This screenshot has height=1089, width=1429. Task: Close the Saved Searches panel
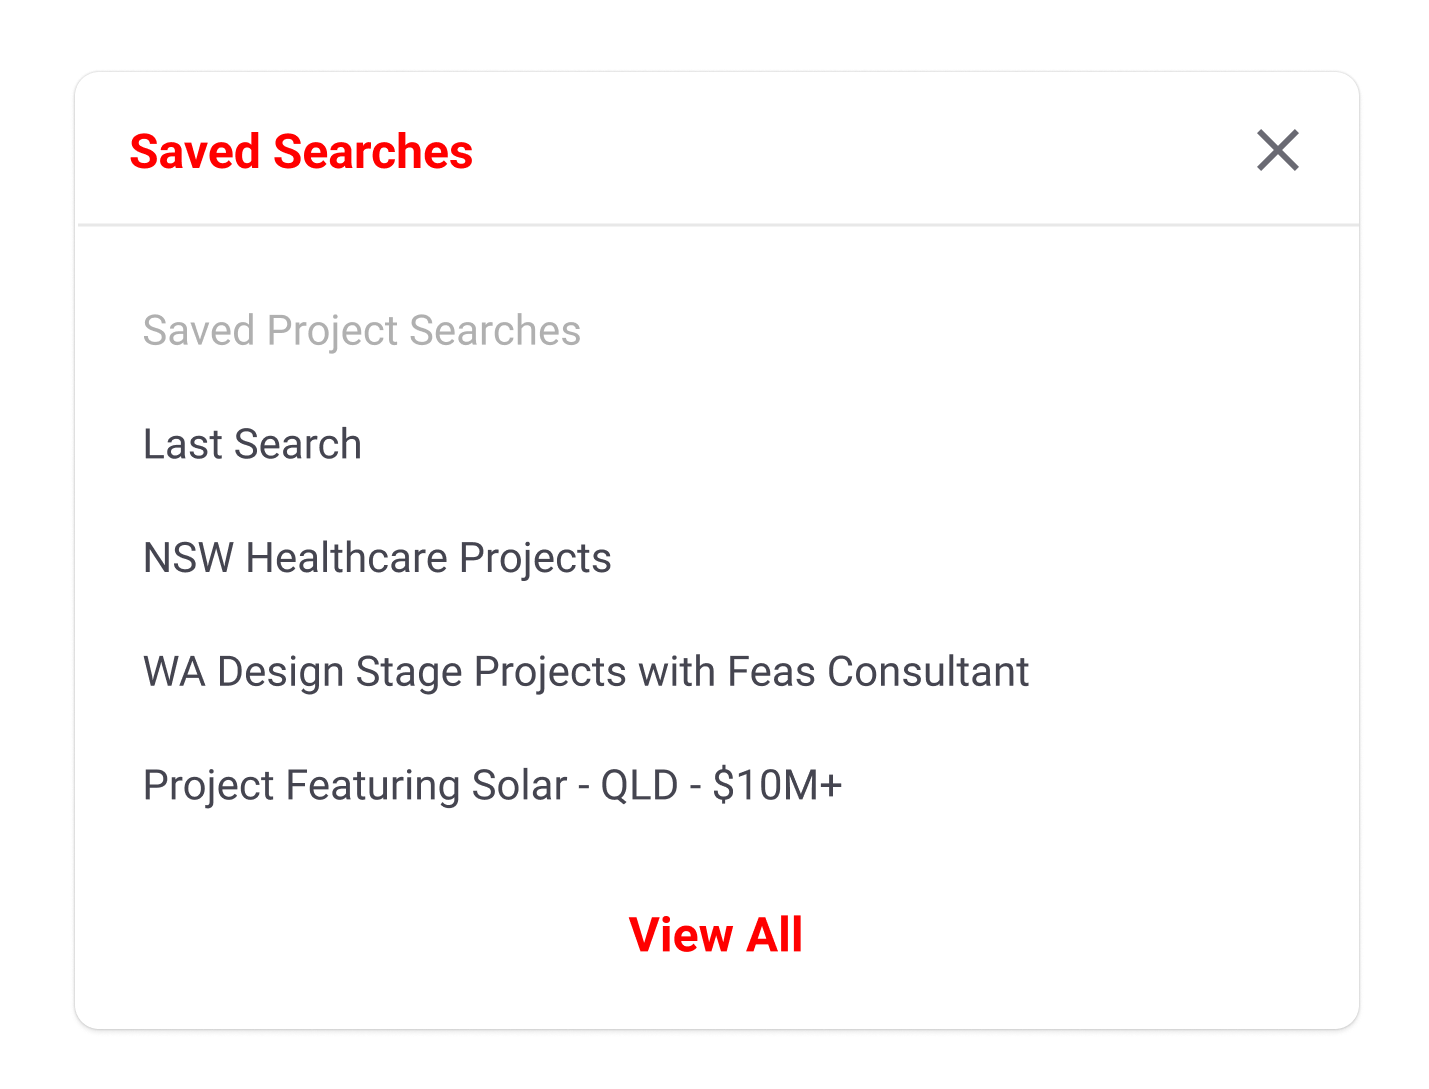coord(1277,151)
